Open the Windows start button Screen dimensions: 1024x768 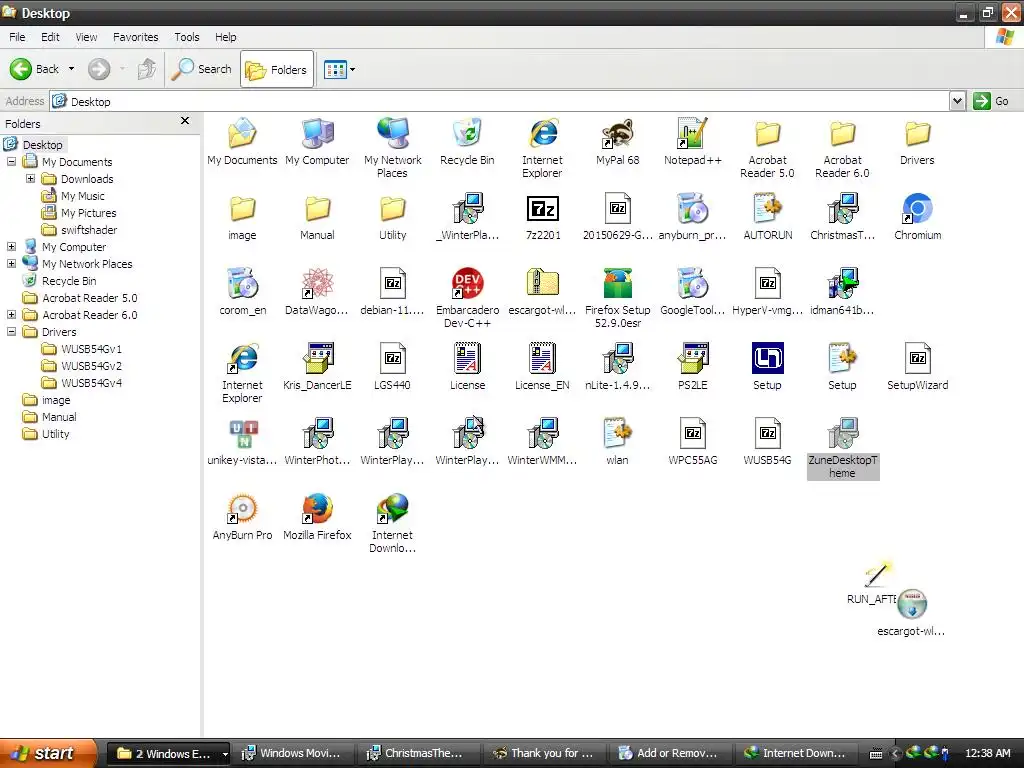pos(48,753)
